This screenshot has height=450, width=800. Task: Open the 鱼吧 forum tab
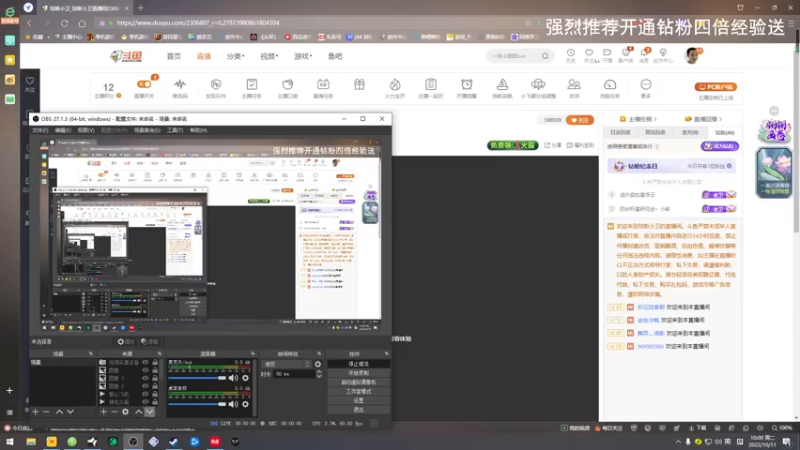pyautogui.click(x=335, y=56)
